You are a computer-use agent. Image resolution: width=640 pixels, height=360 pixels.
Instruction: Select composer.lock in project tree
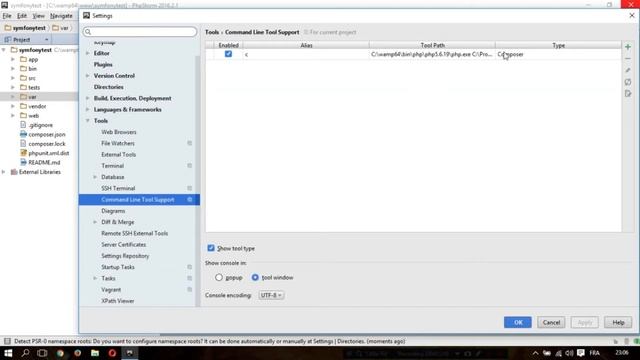tap(47, 144)
